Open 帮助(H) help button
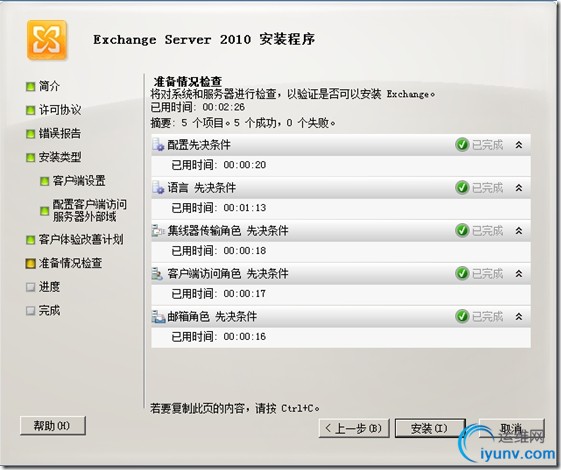Viewport: 561px width, 470px height. click(x=53, y=426)
